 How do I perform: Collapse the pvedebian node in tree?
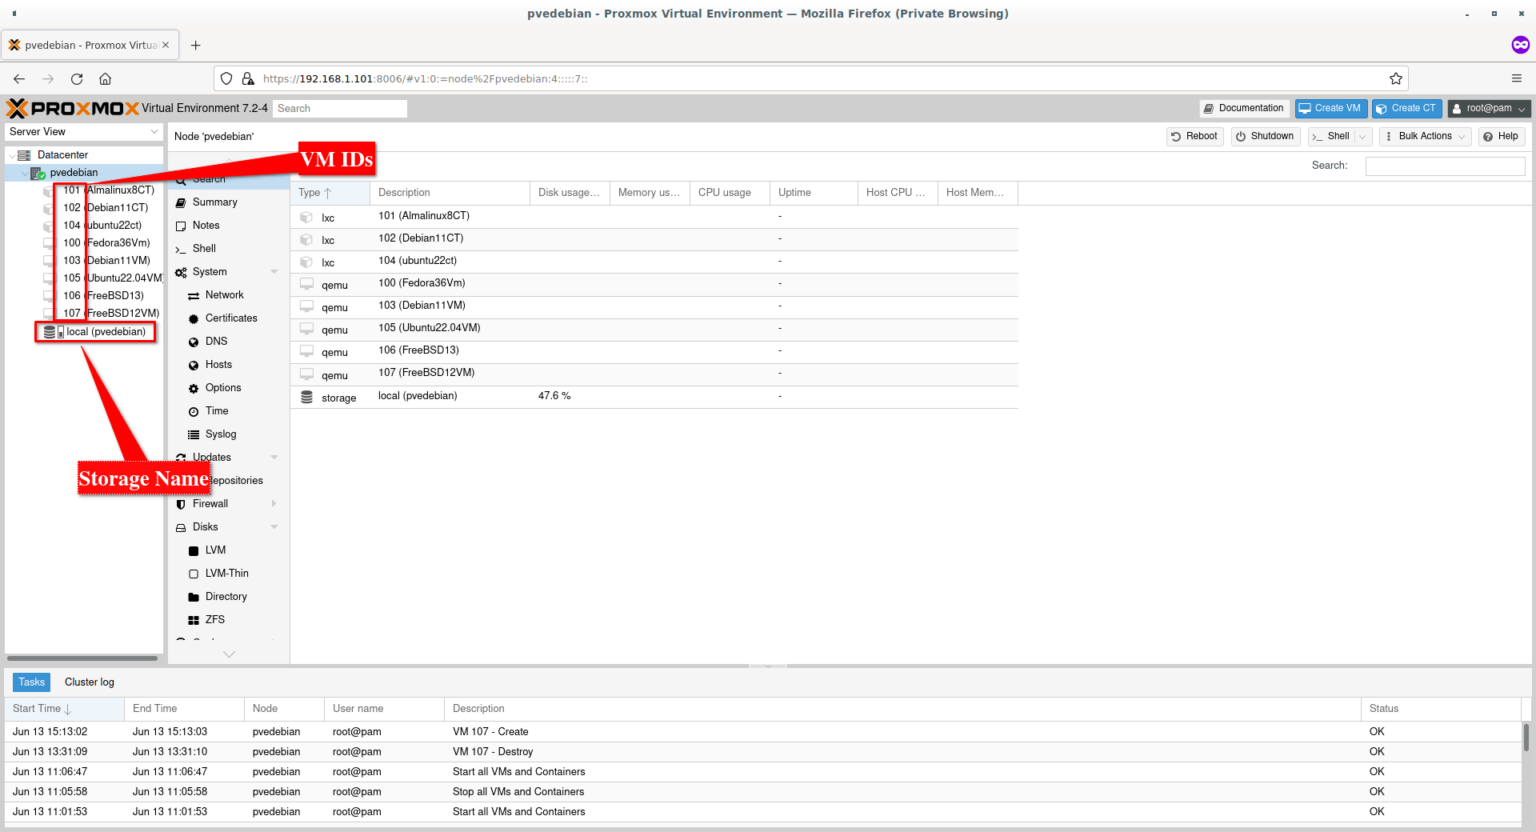[x=23, y=172]
